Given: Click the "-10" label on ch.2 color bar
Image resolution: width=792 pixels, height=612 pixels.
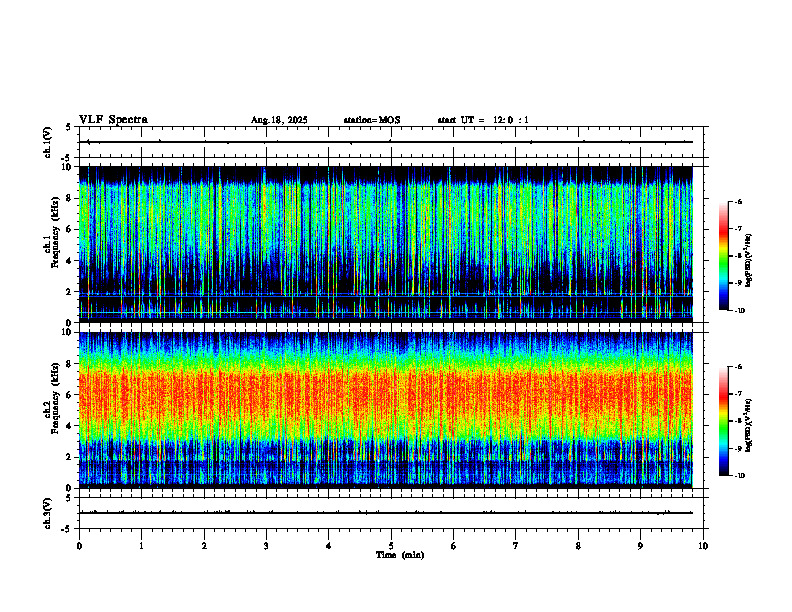Looking at the screenshot, I should point(740,476).
